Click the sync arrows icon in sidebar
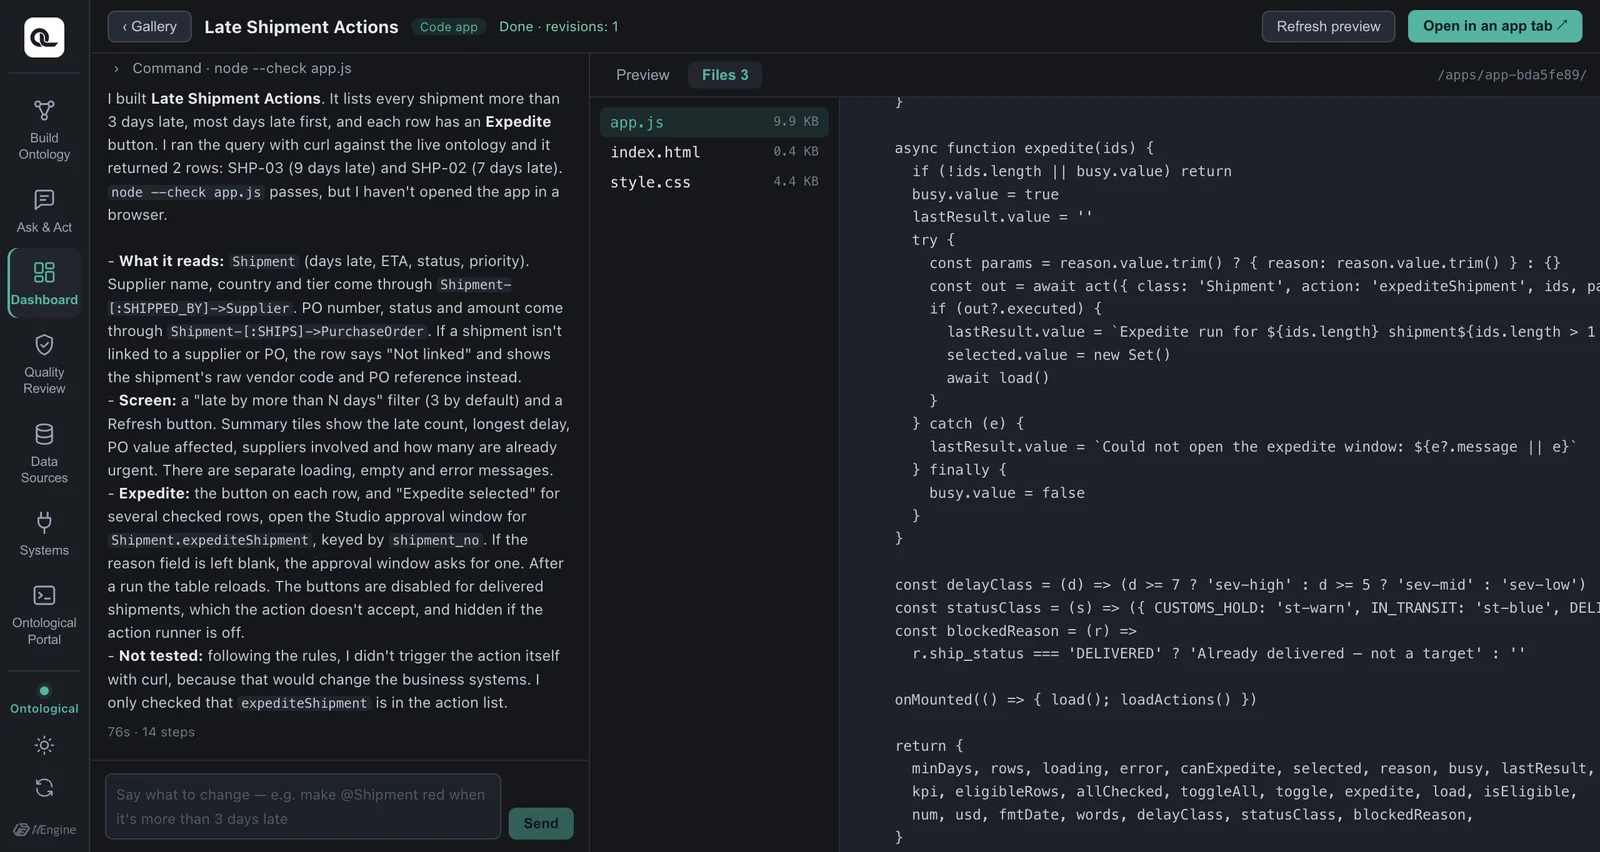Image resolution: width=1600 pixels, height=852 pixels. (44, 788)
